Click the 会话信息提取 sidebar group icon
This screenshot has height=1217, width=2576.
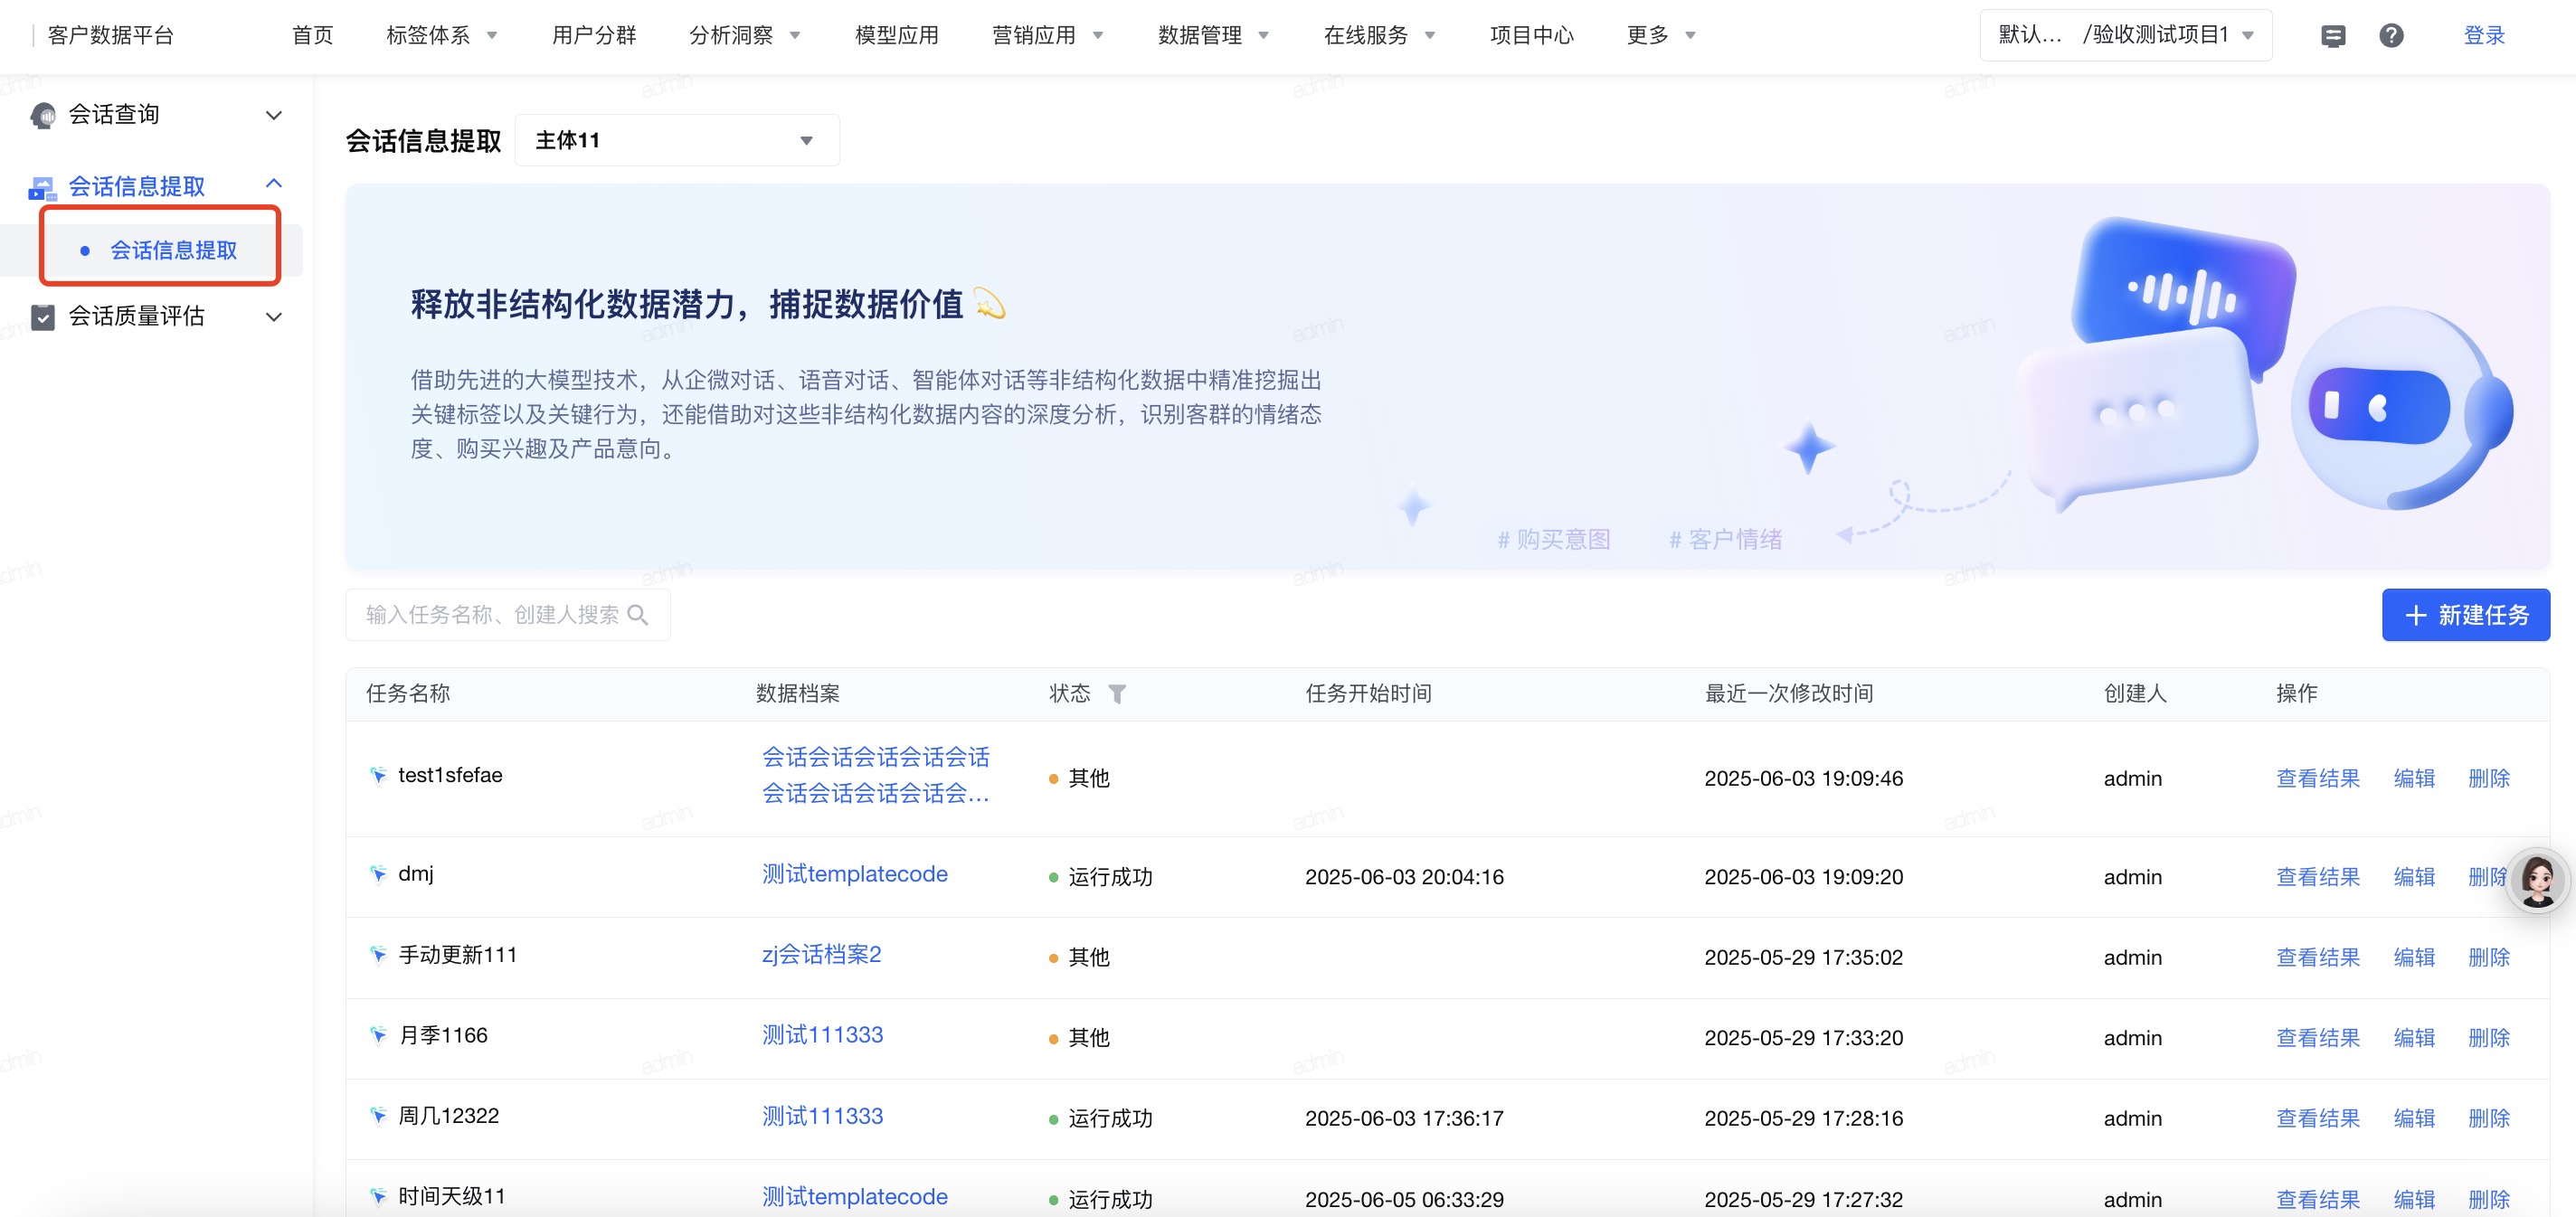43,187
